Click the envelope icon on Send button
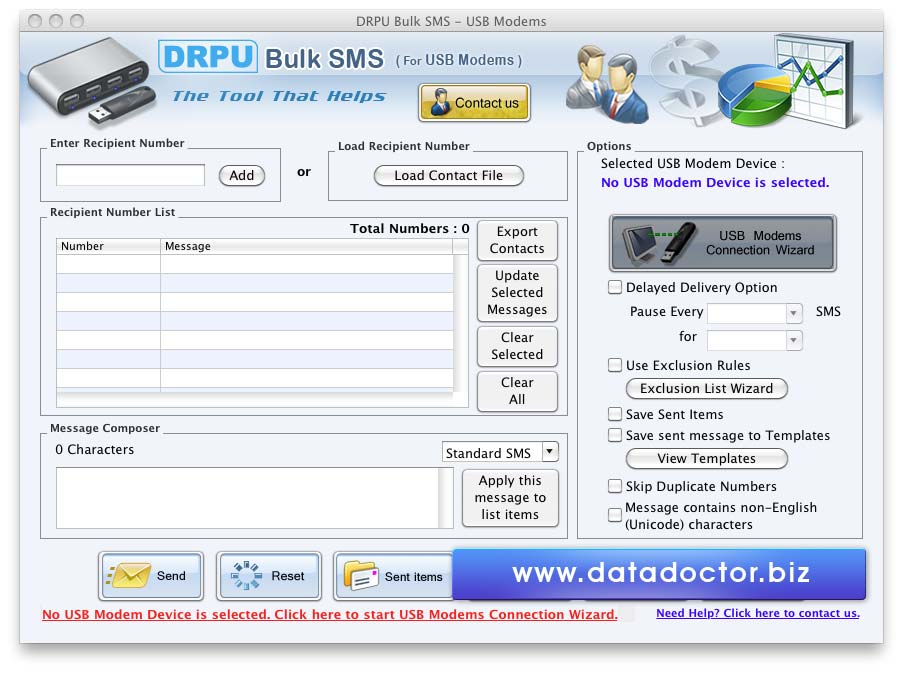Image resolution: width=903 pixels, height=673 pixels. pos(128,575)
